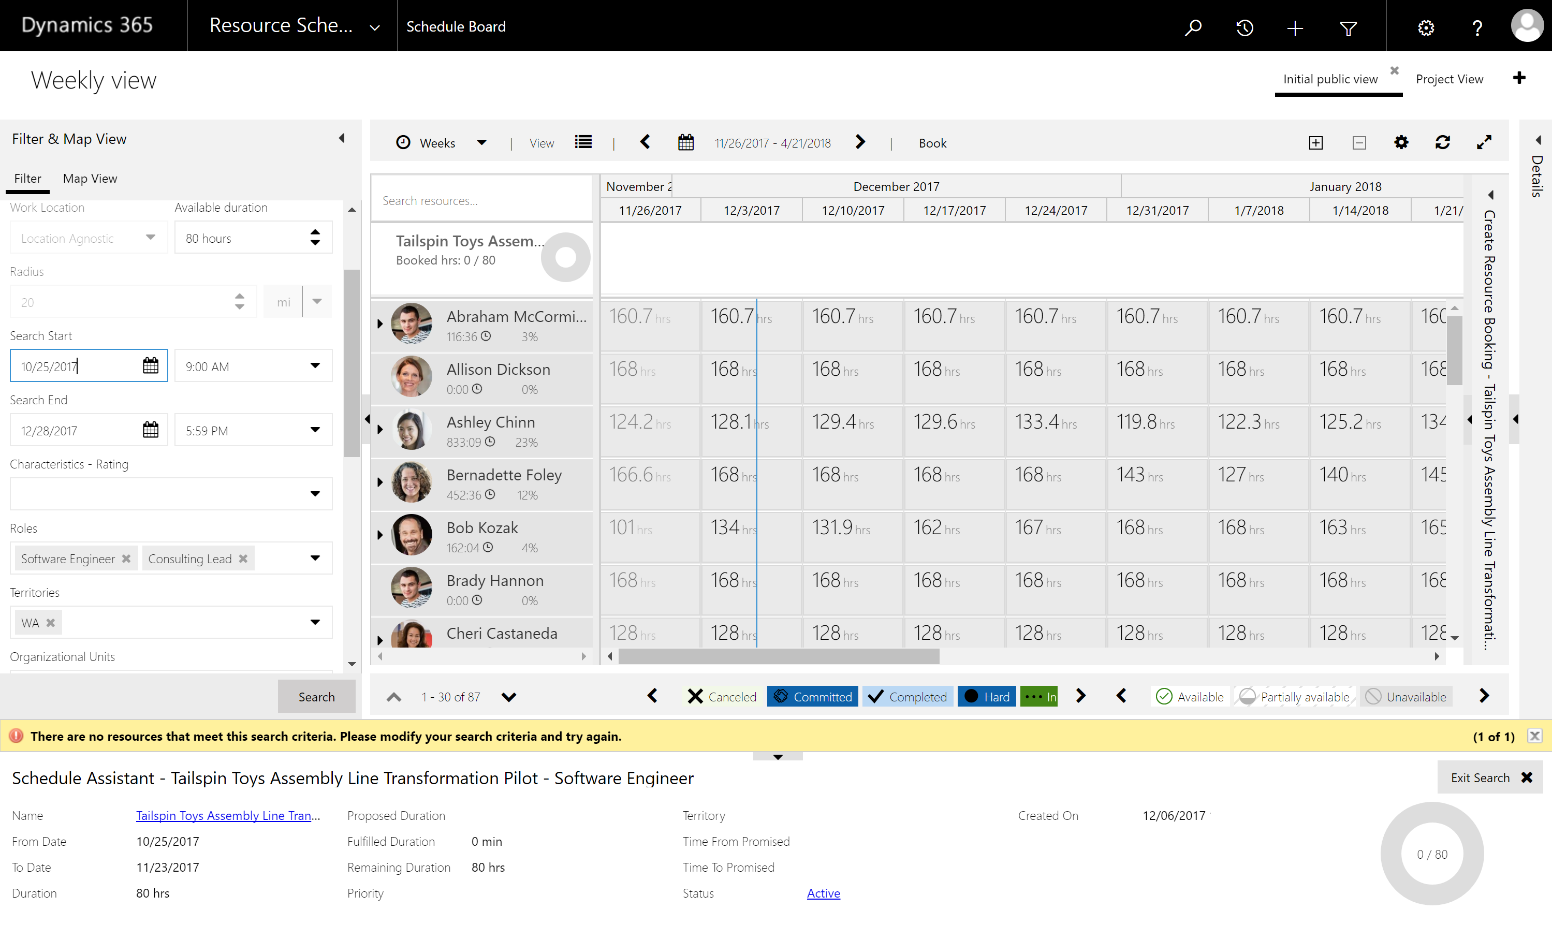The width and height of the screenshot is (1552, 925).
Task: Expand Abraham McCormick's resource row
Action: click(380, 324)
